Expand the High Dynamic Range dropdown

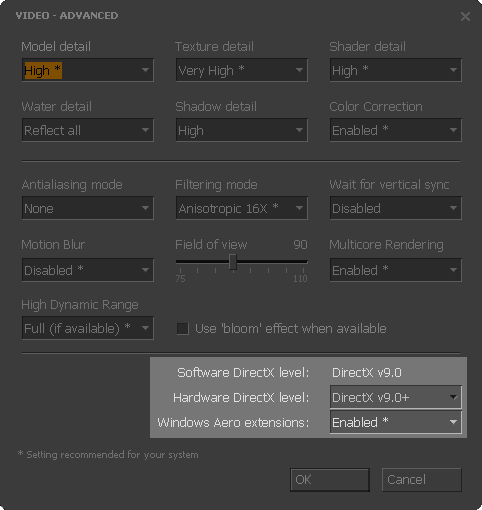(88, 328)
